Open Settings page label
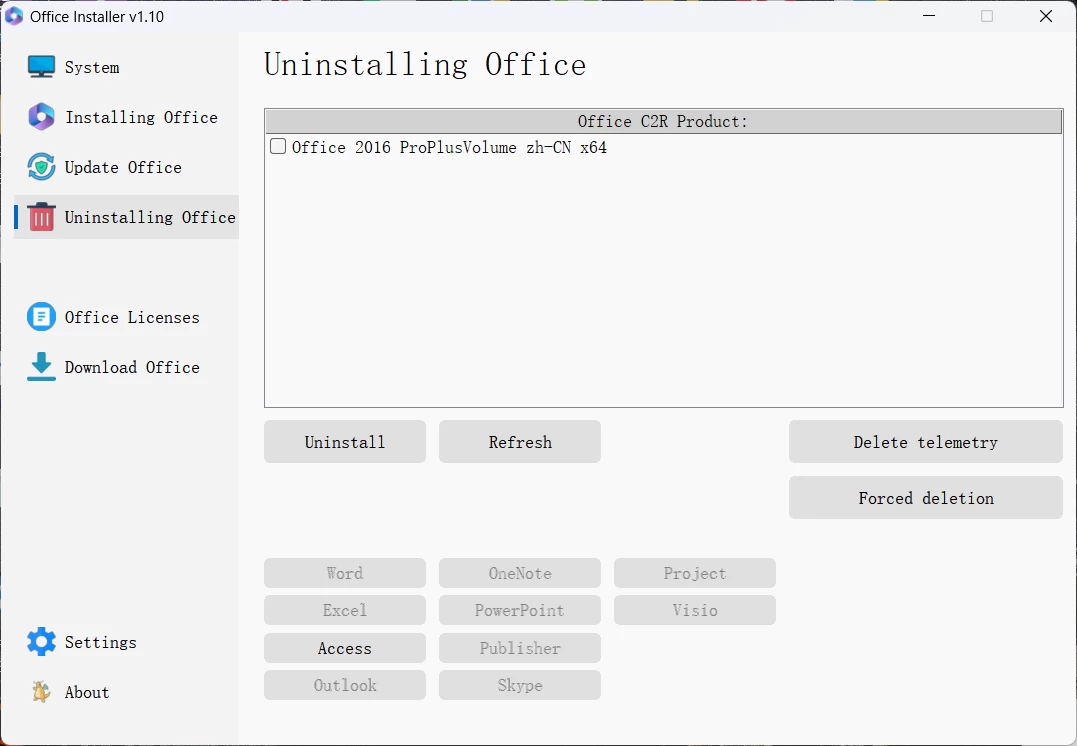1077x746 pixels. [x=100, y=642]
